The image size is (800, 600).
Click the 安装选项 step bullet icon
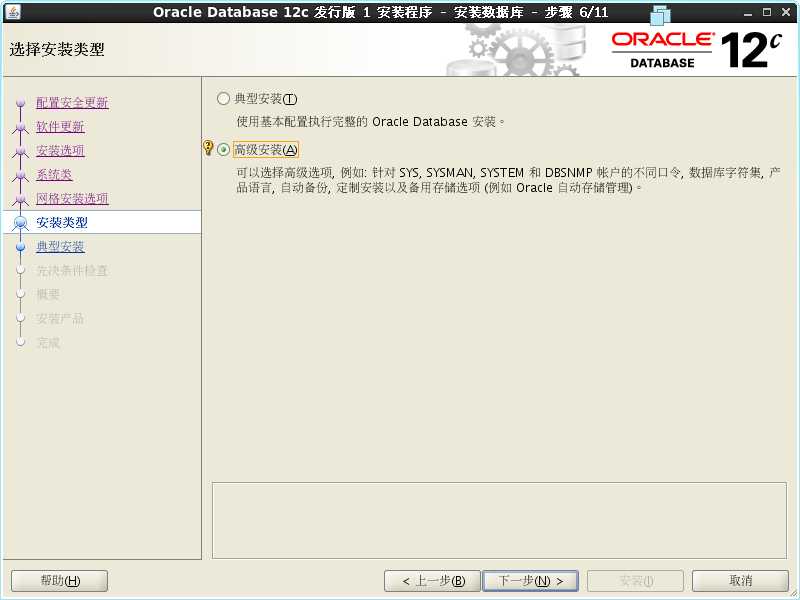20,151
